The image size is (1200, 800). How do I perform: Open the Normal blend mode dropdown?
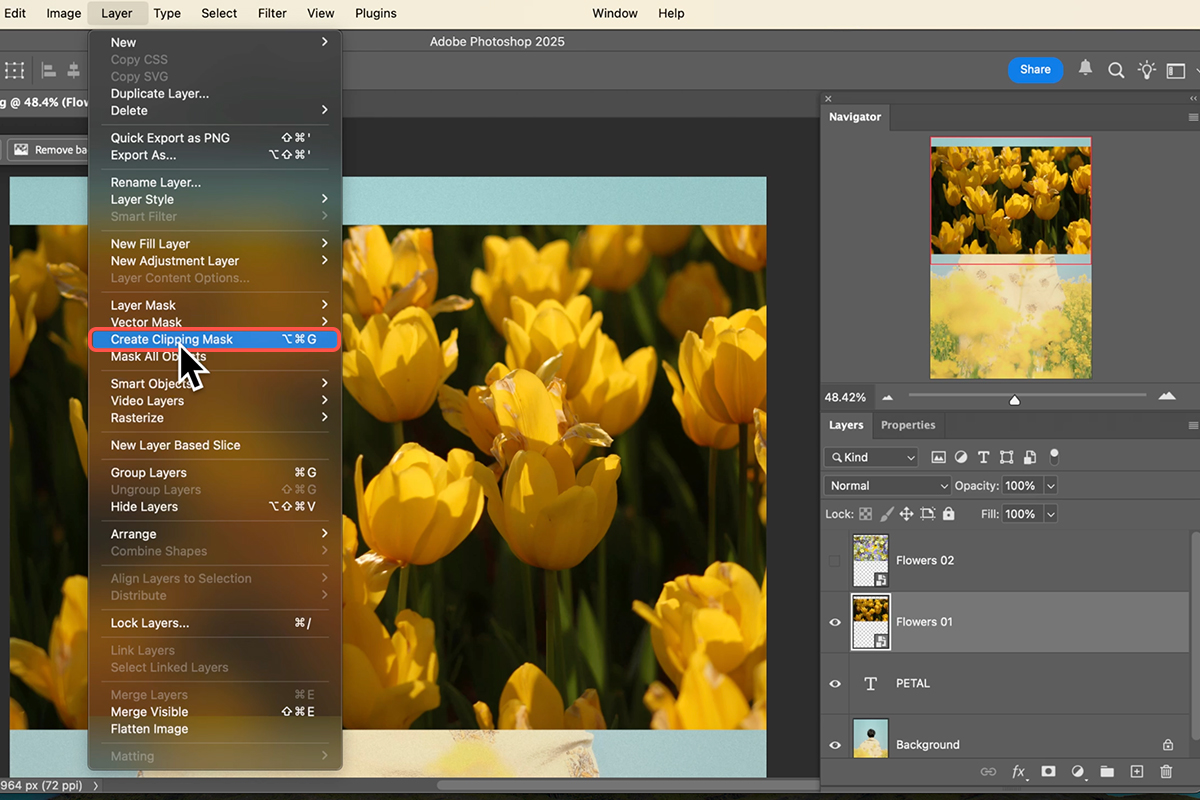[887, 486]
